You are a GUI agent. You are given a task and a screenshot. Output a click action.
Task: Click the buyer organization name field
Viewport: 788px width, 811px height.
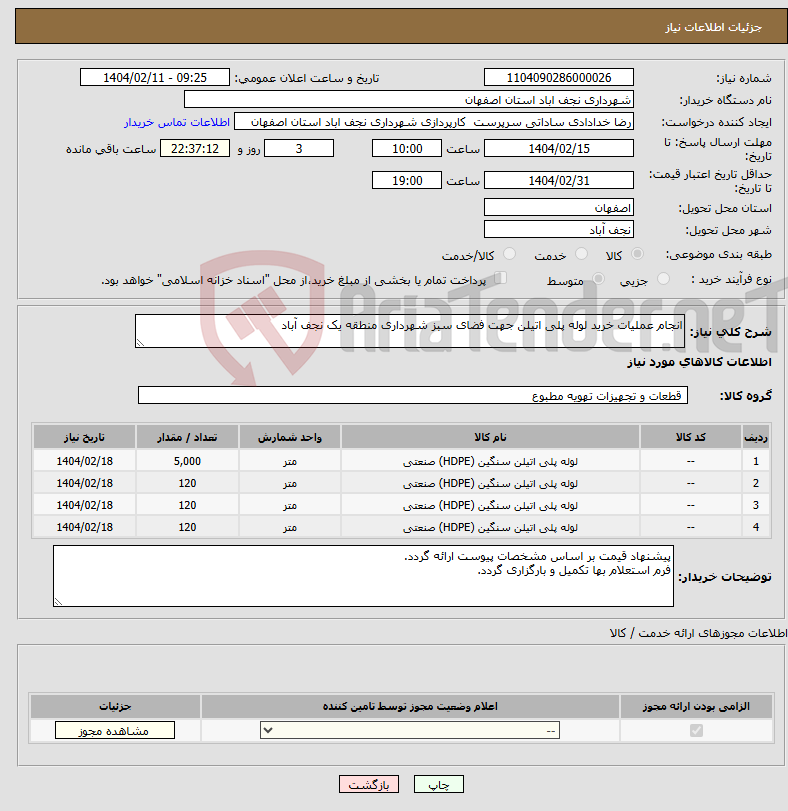coord(408,100)
